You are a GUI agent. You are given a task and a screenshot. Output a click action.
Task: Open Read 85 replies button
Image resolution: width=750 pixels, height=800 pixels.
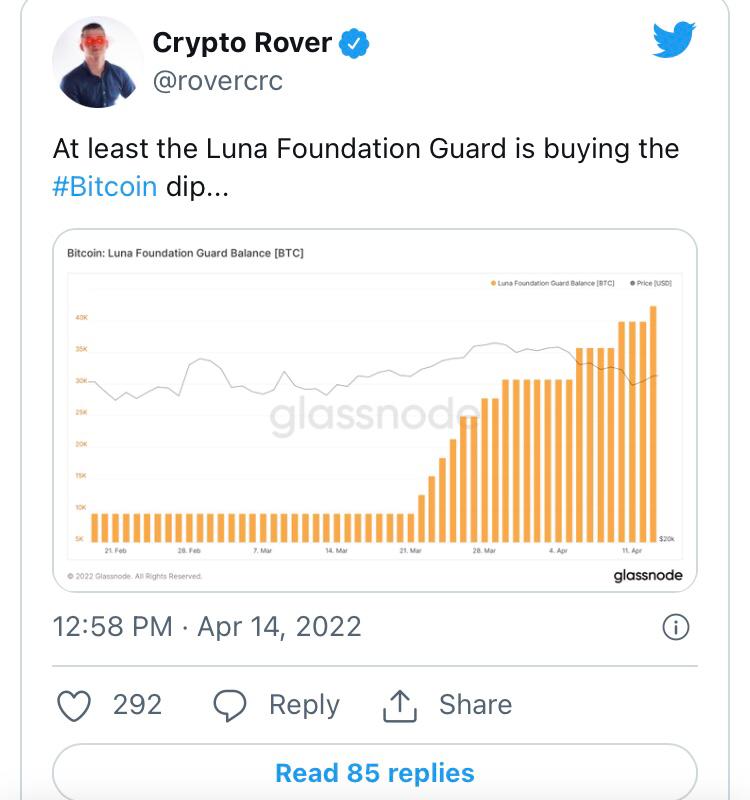pos(374,773)
